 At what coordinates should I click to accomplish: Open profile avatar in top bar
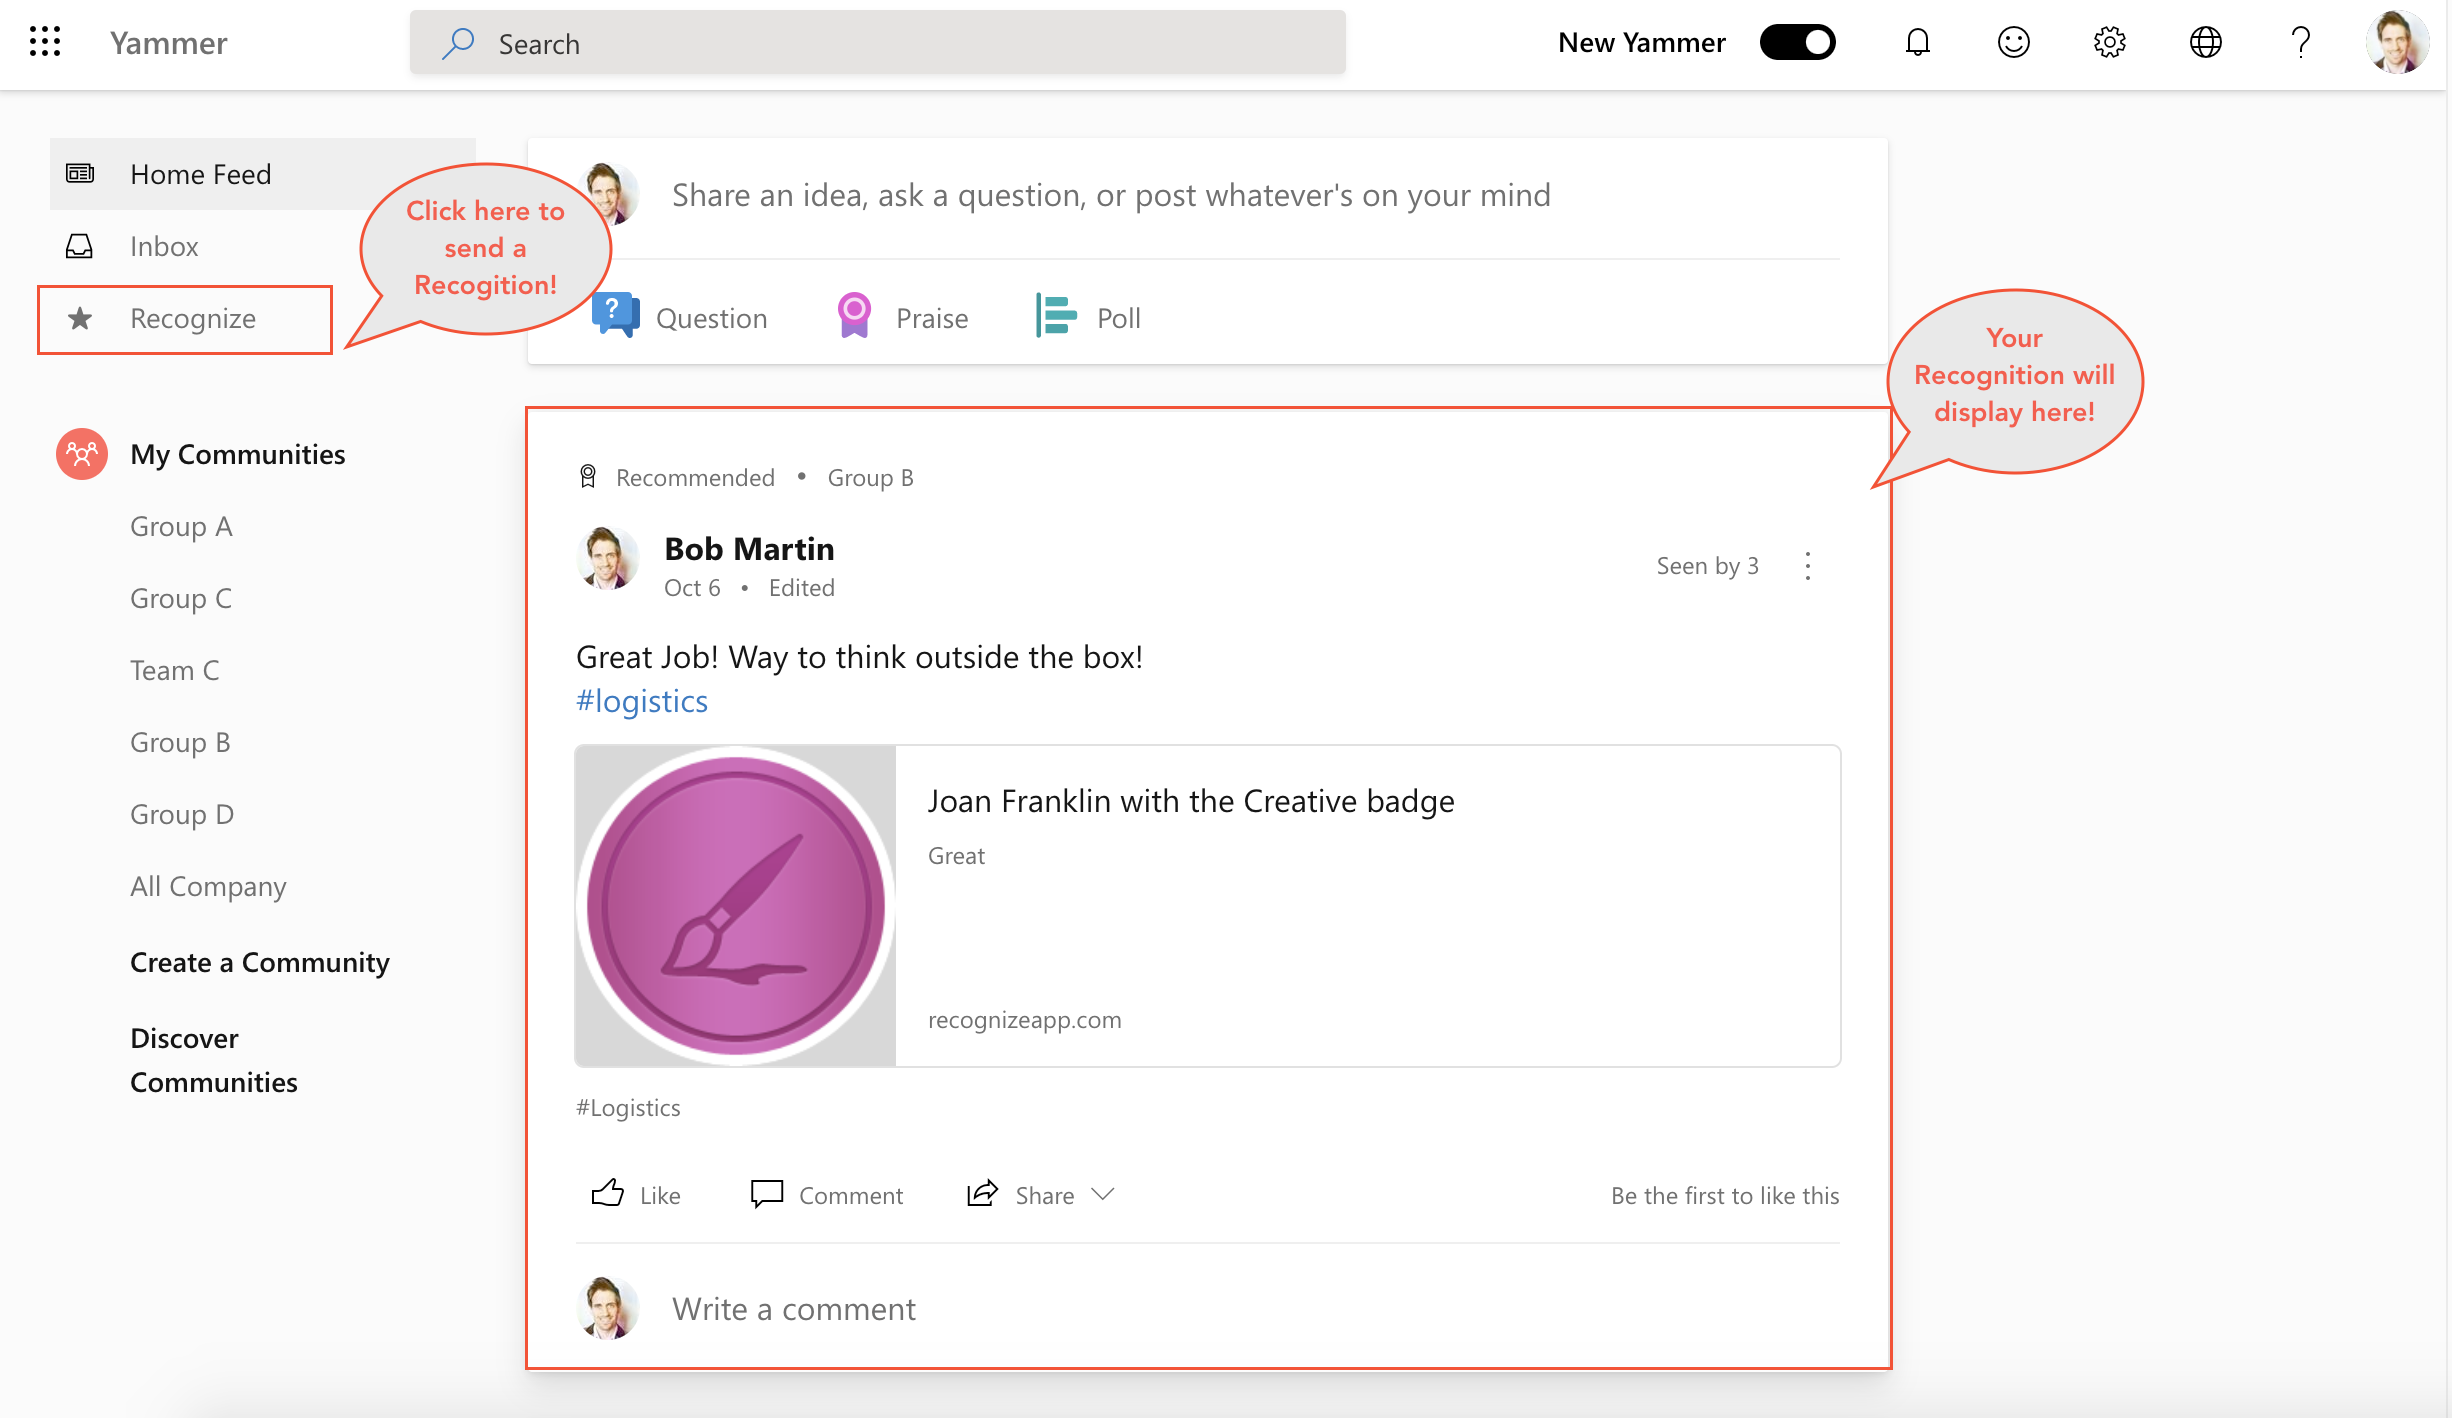click(x=2397, y=42)
